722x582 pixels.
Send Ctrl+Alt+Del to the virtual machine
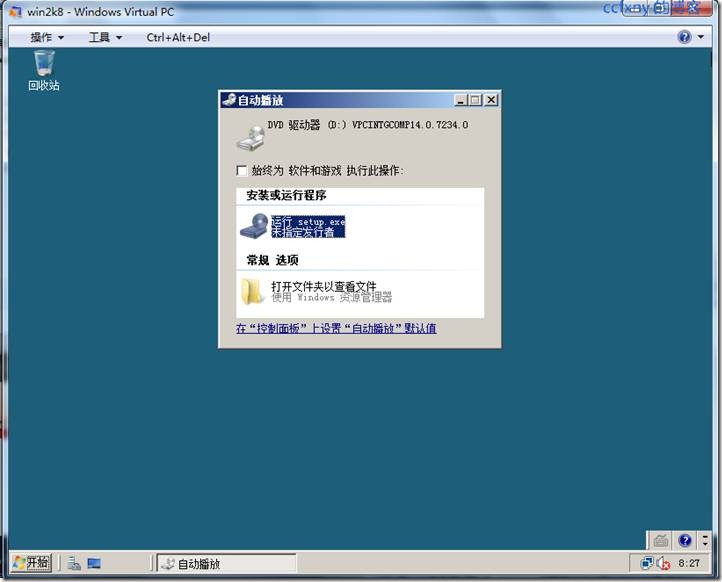[178, 37]
